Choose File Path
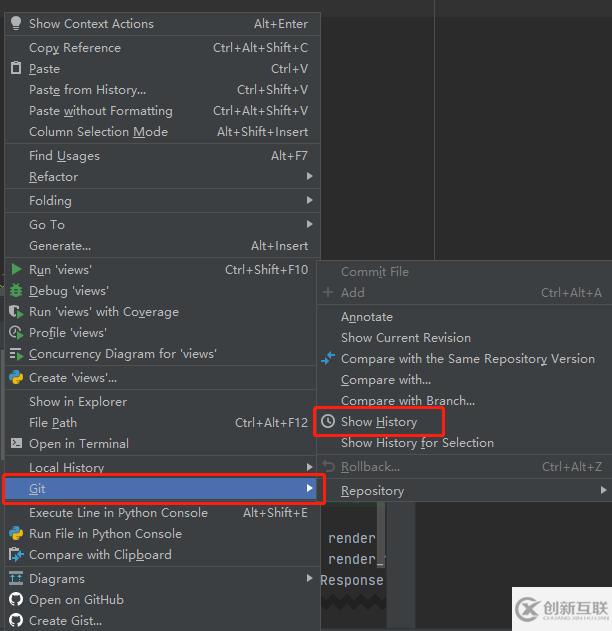The width and height of the screenshot is (612, 631). pyautogui.click(x=162, y=423)
